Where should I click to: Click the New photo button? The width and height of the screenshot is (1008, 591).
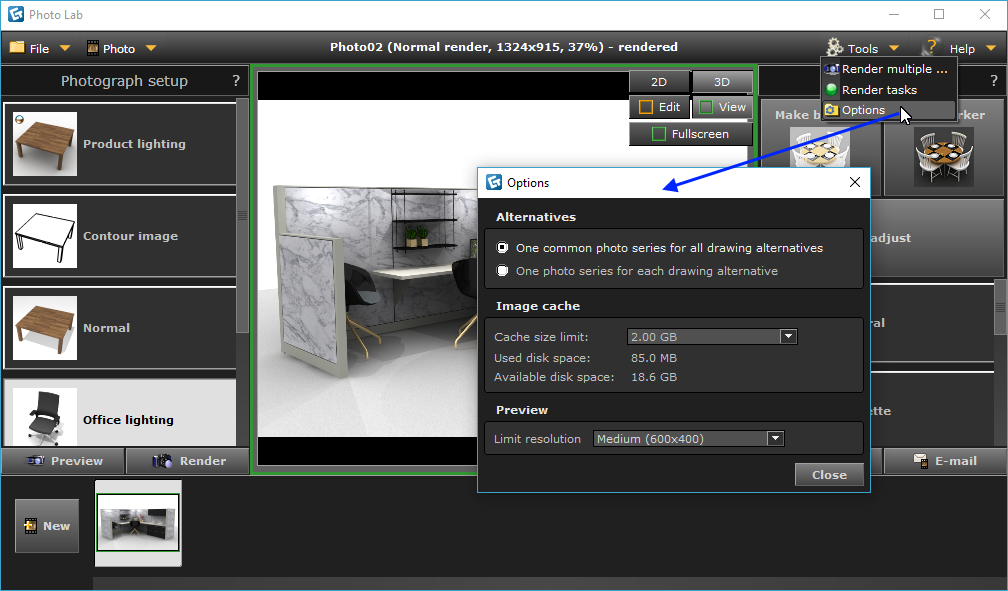pos(47,526)
